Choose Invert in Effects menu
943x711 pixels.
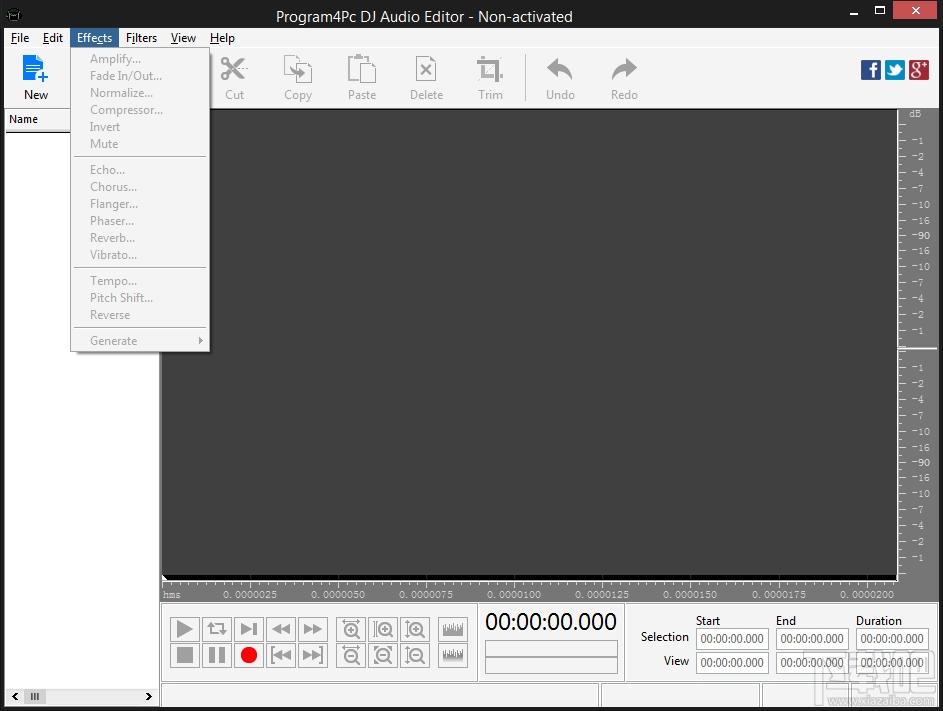point(140,127)
